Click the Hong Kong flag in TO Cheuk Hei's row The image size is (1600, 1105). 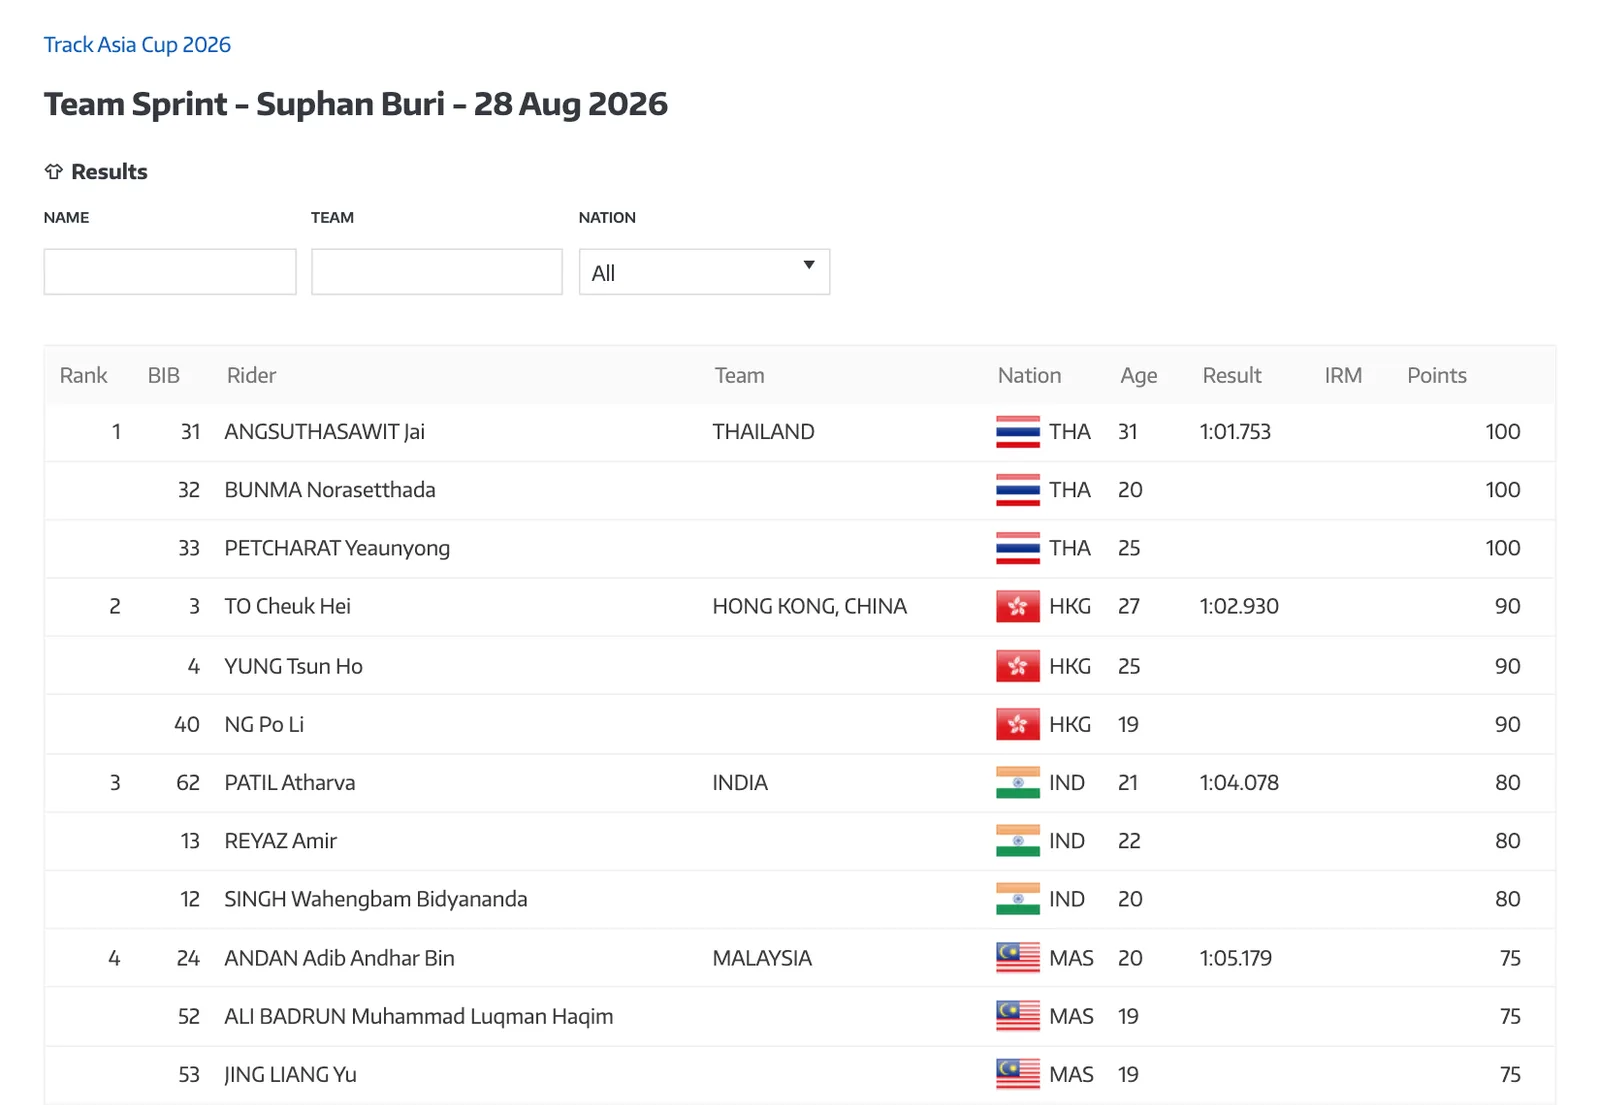click(1018, 607)
